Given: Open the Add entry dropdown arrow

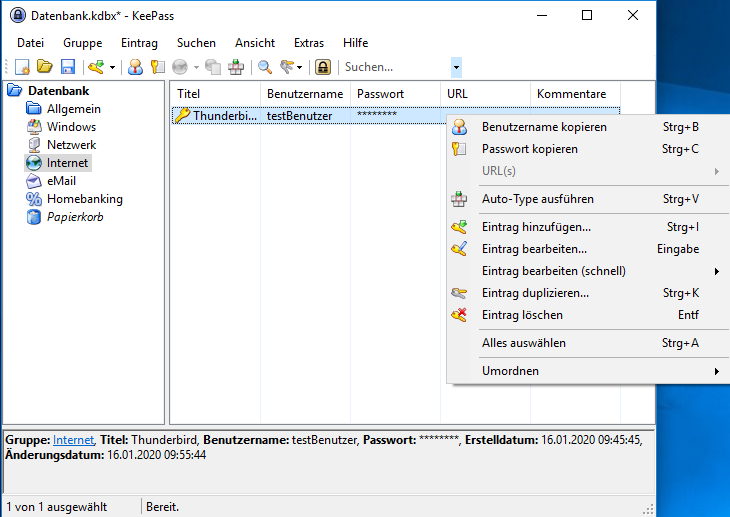Looking at the screenshot, I should (x=112, y=68).
